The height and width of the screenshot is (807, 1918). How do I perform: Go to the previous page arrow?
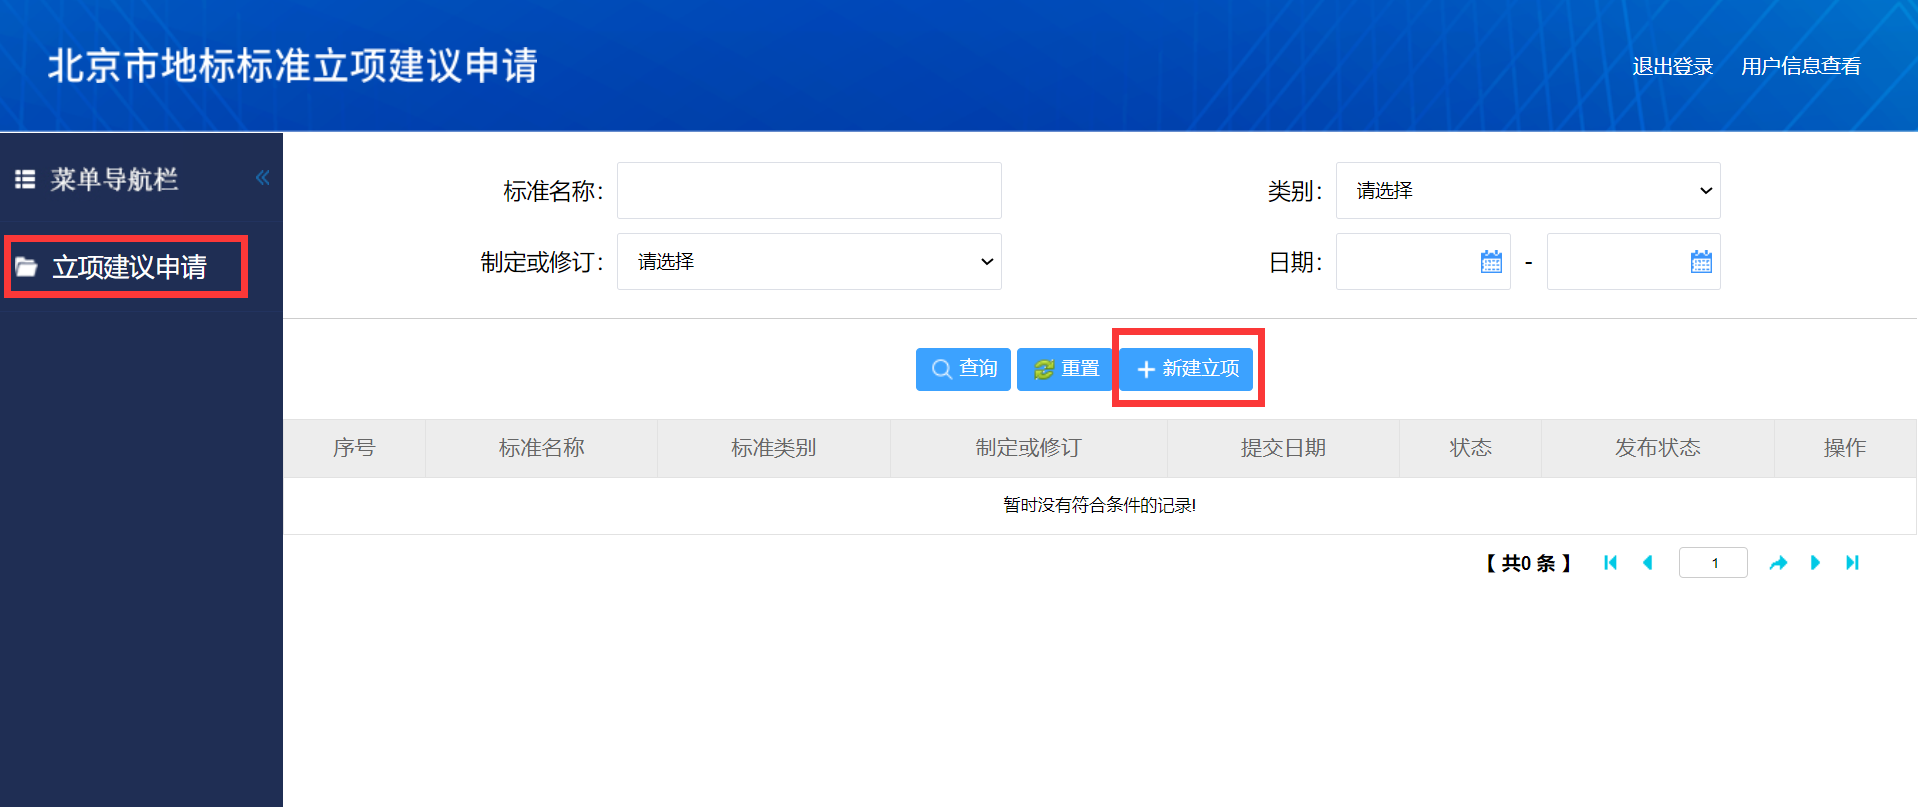tap(1648, 563)
